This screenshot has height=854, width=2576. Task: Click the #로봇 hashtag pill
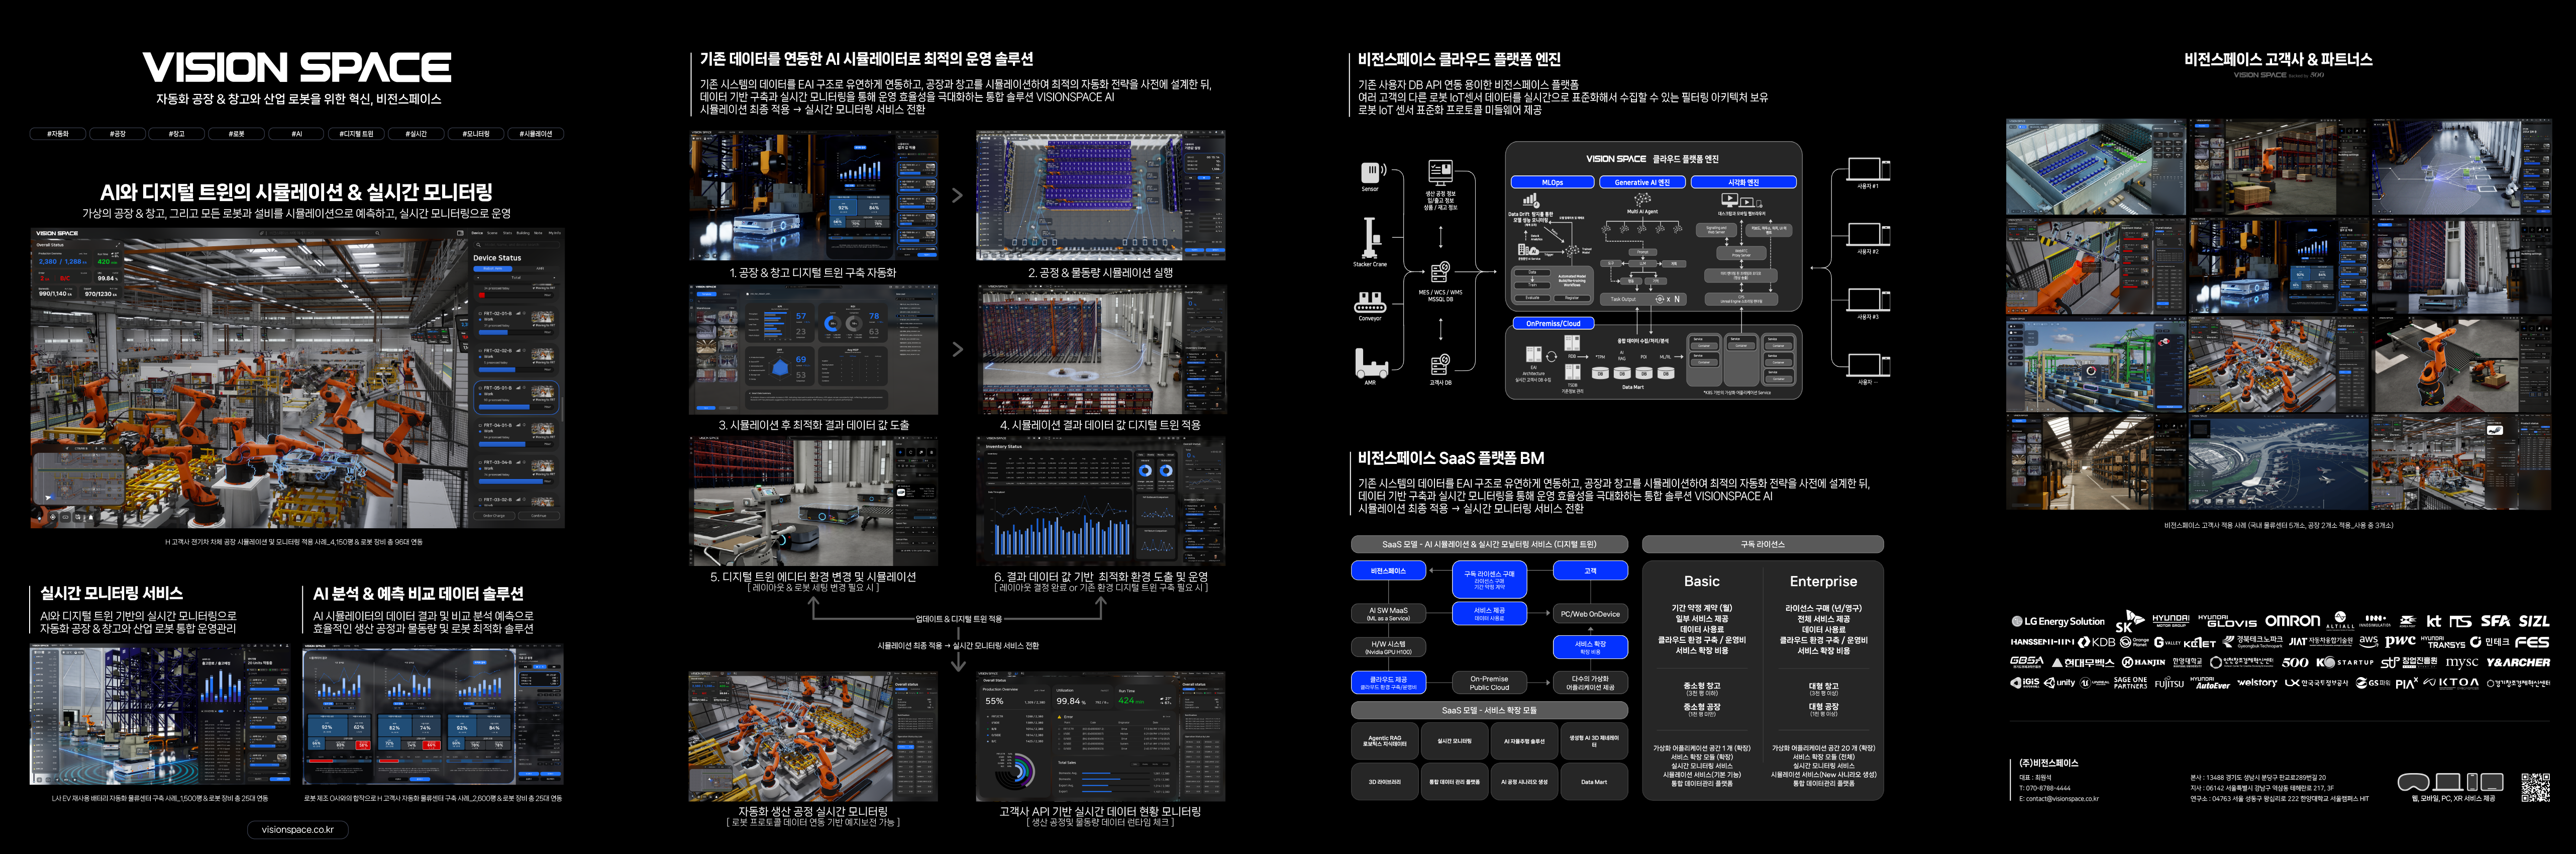(x=236, y=133)
